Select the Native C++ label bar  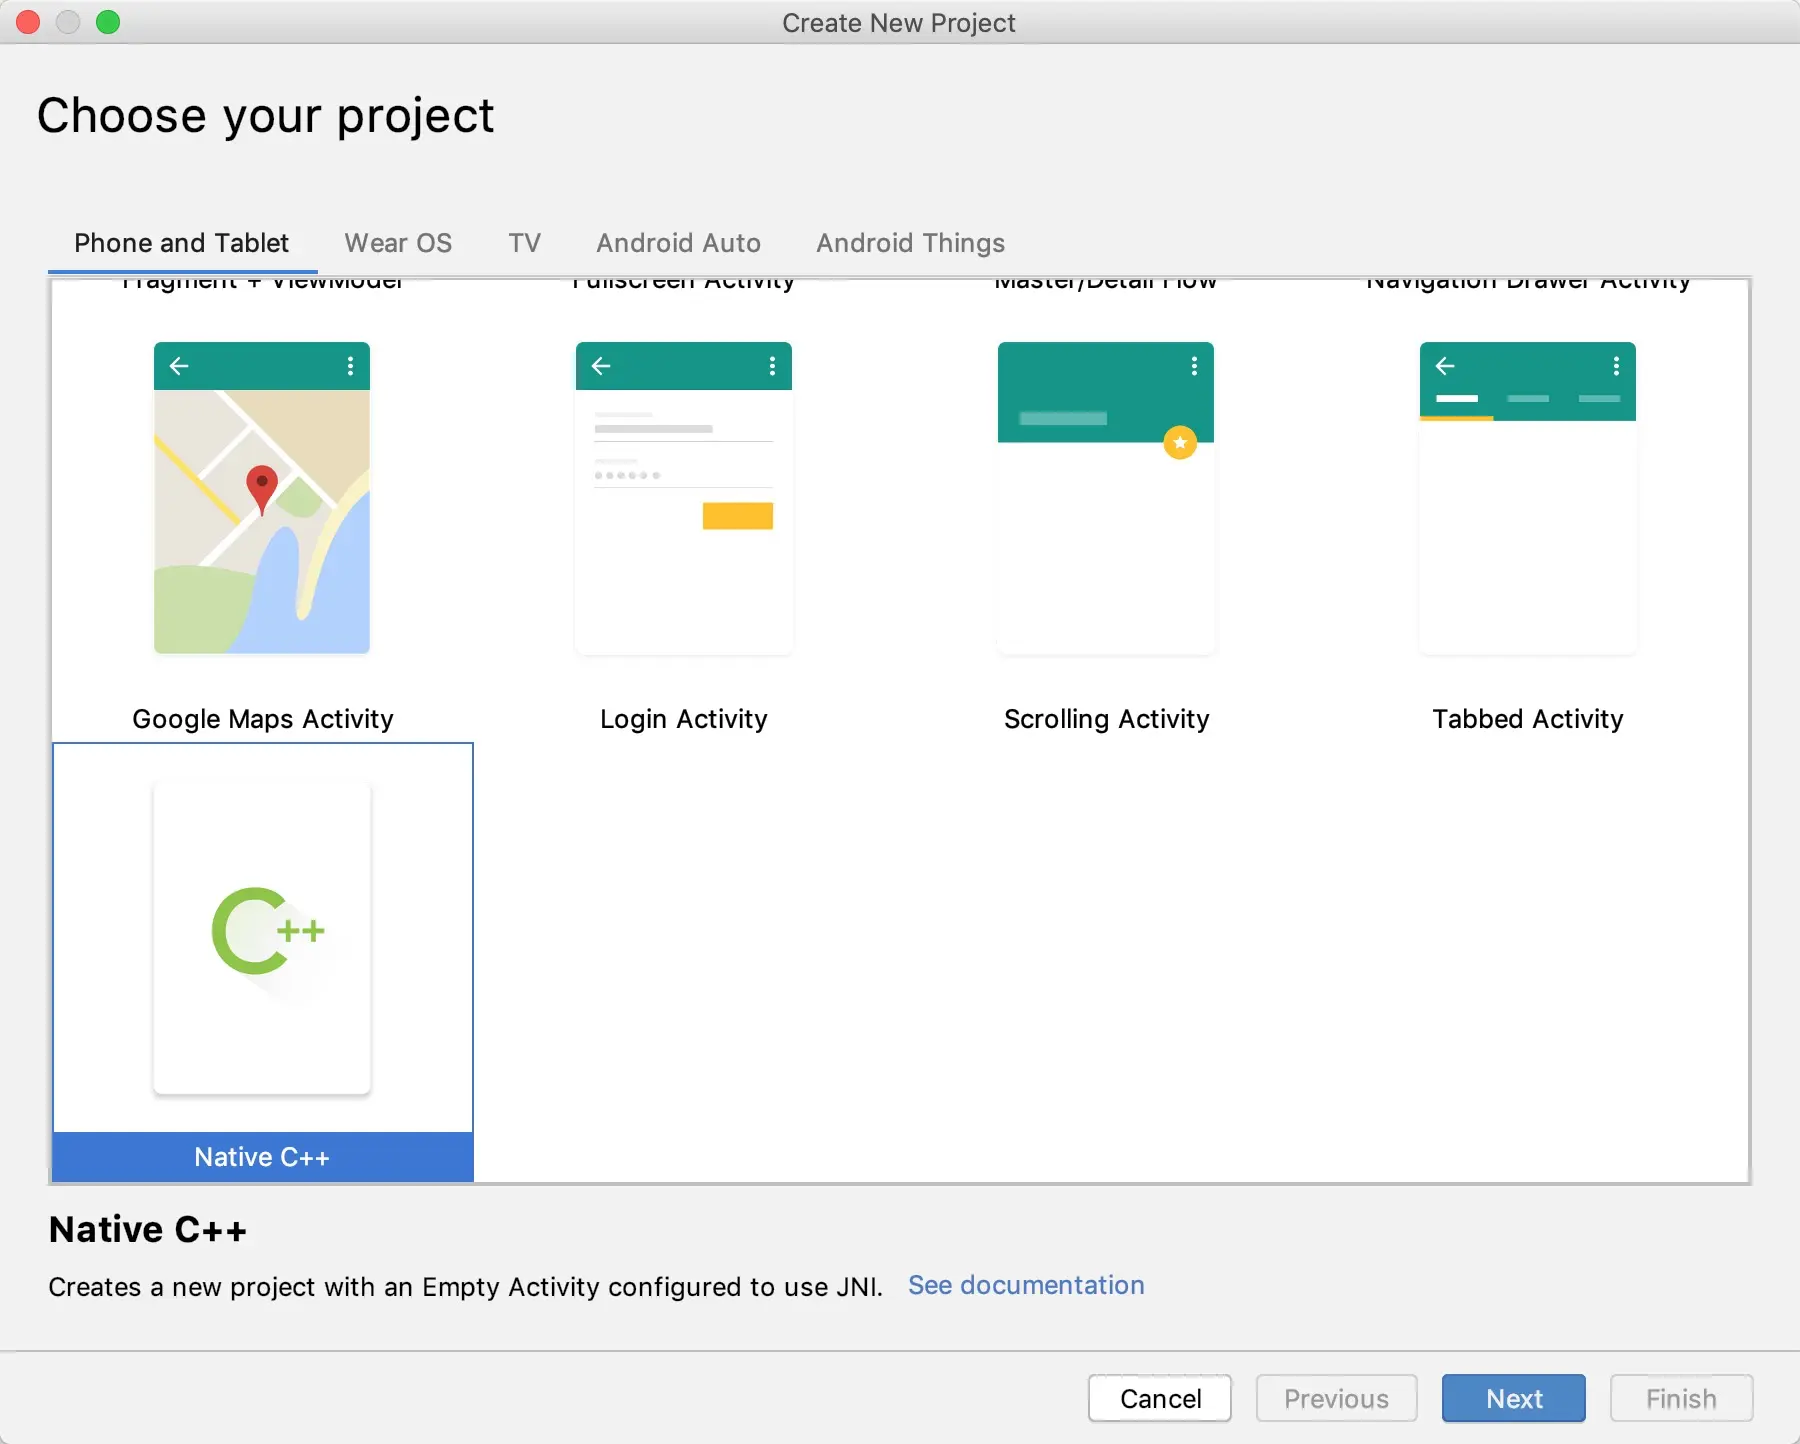pyautogui.click(x=262, y=1157)
